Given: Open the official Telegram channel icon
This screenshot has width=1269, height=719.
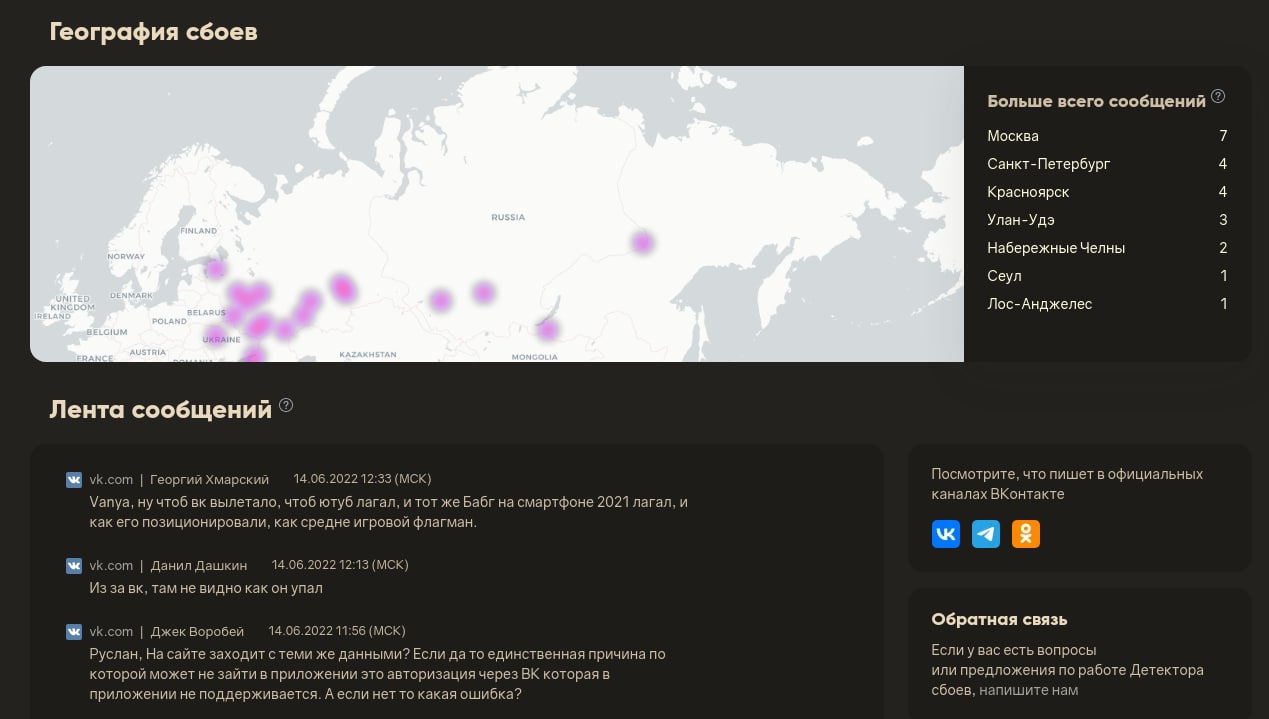Looking at the screenshot, I should coord(986,534).
